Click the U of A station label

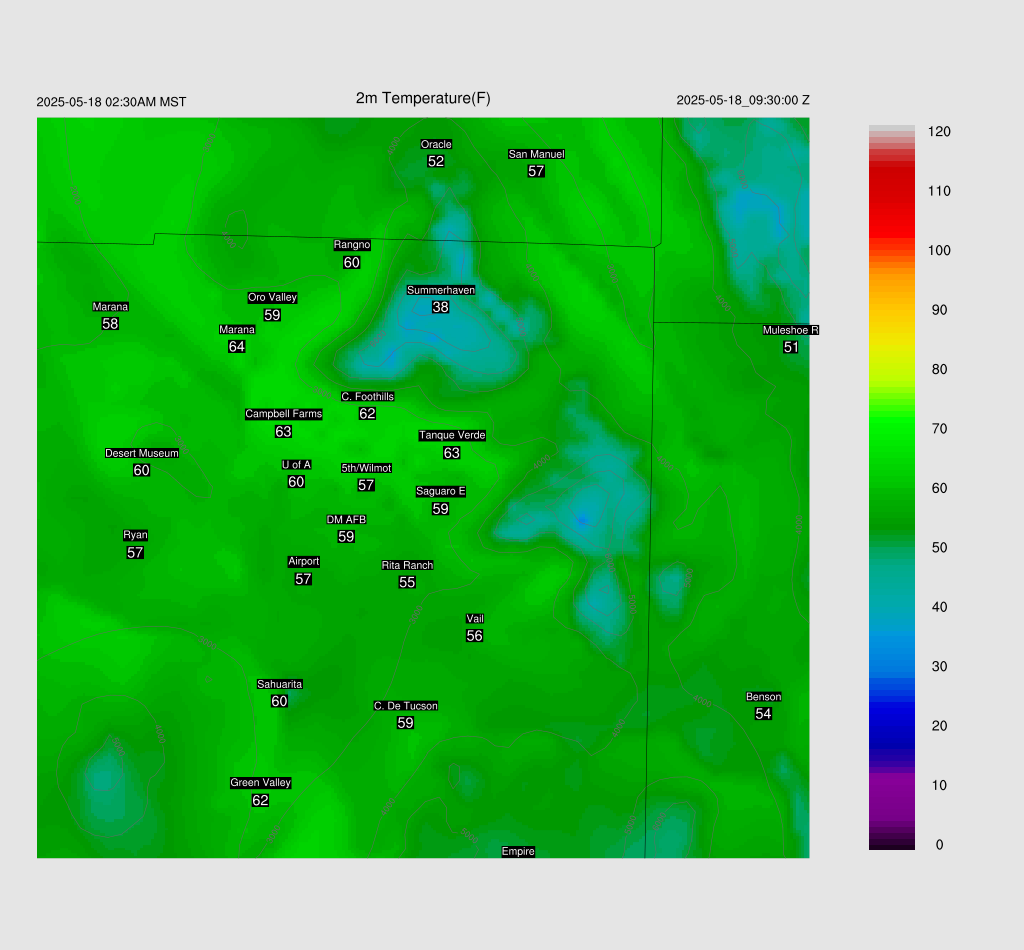point(296,465)
